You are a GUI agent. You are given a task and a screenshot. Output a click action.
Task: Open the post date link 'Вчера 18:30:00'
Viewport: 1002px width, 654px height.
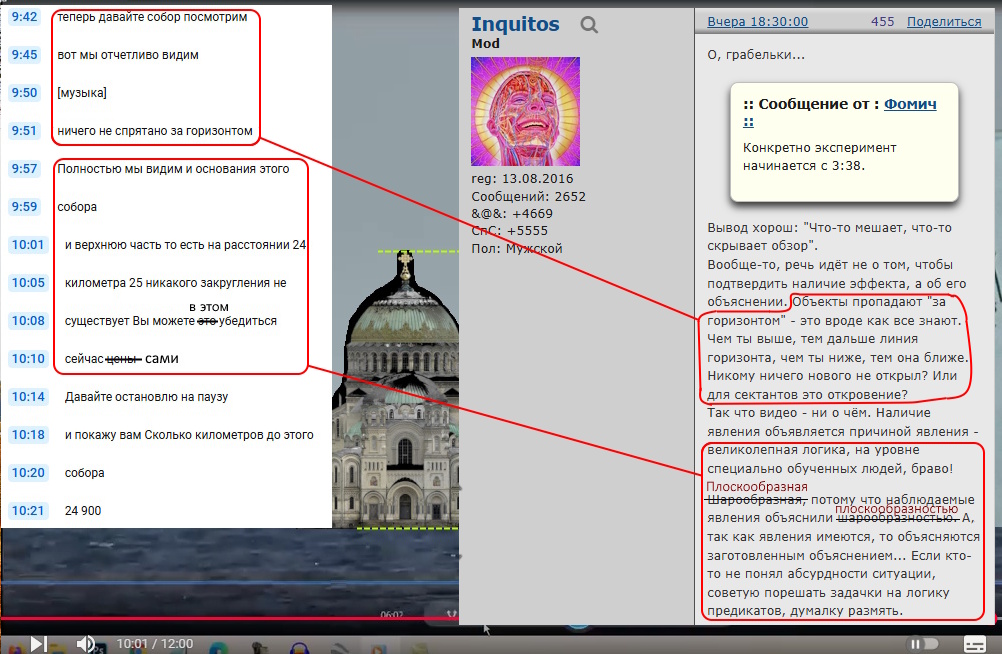click(757, 22)
